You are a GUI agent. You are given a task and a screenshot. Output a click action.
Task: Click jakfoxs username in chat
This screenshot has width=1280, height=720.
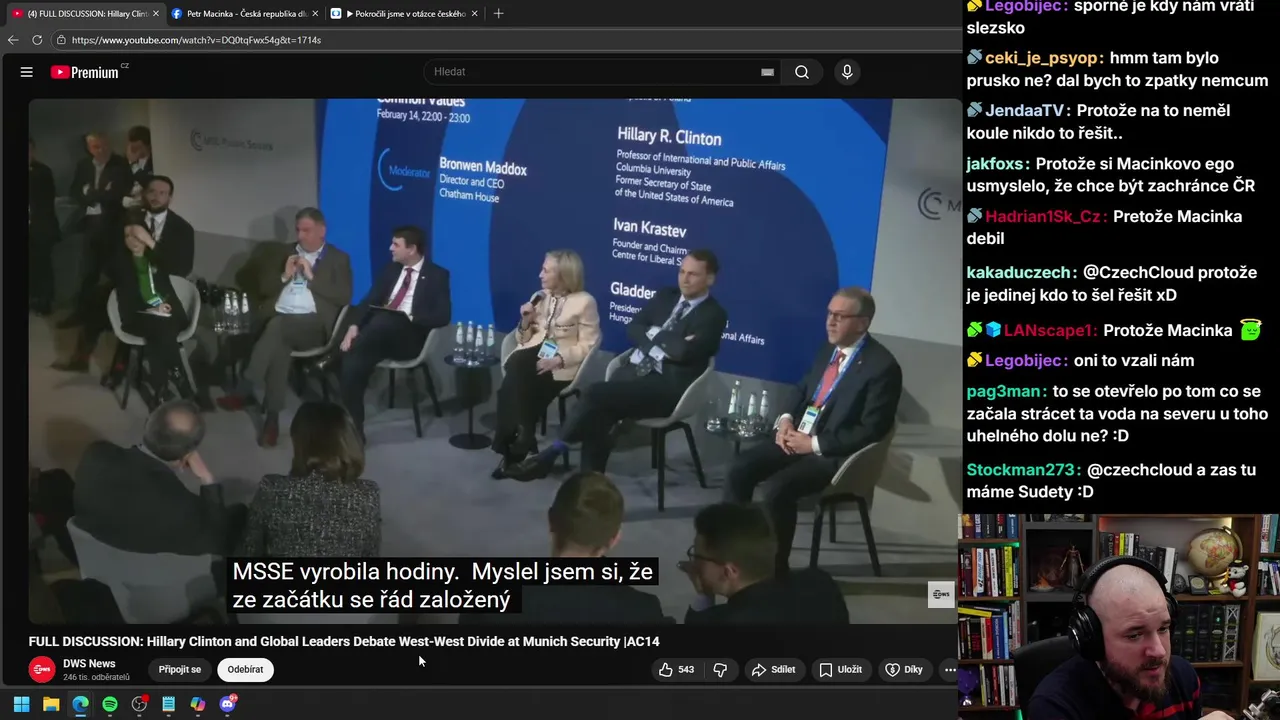(x=995, y=164)
